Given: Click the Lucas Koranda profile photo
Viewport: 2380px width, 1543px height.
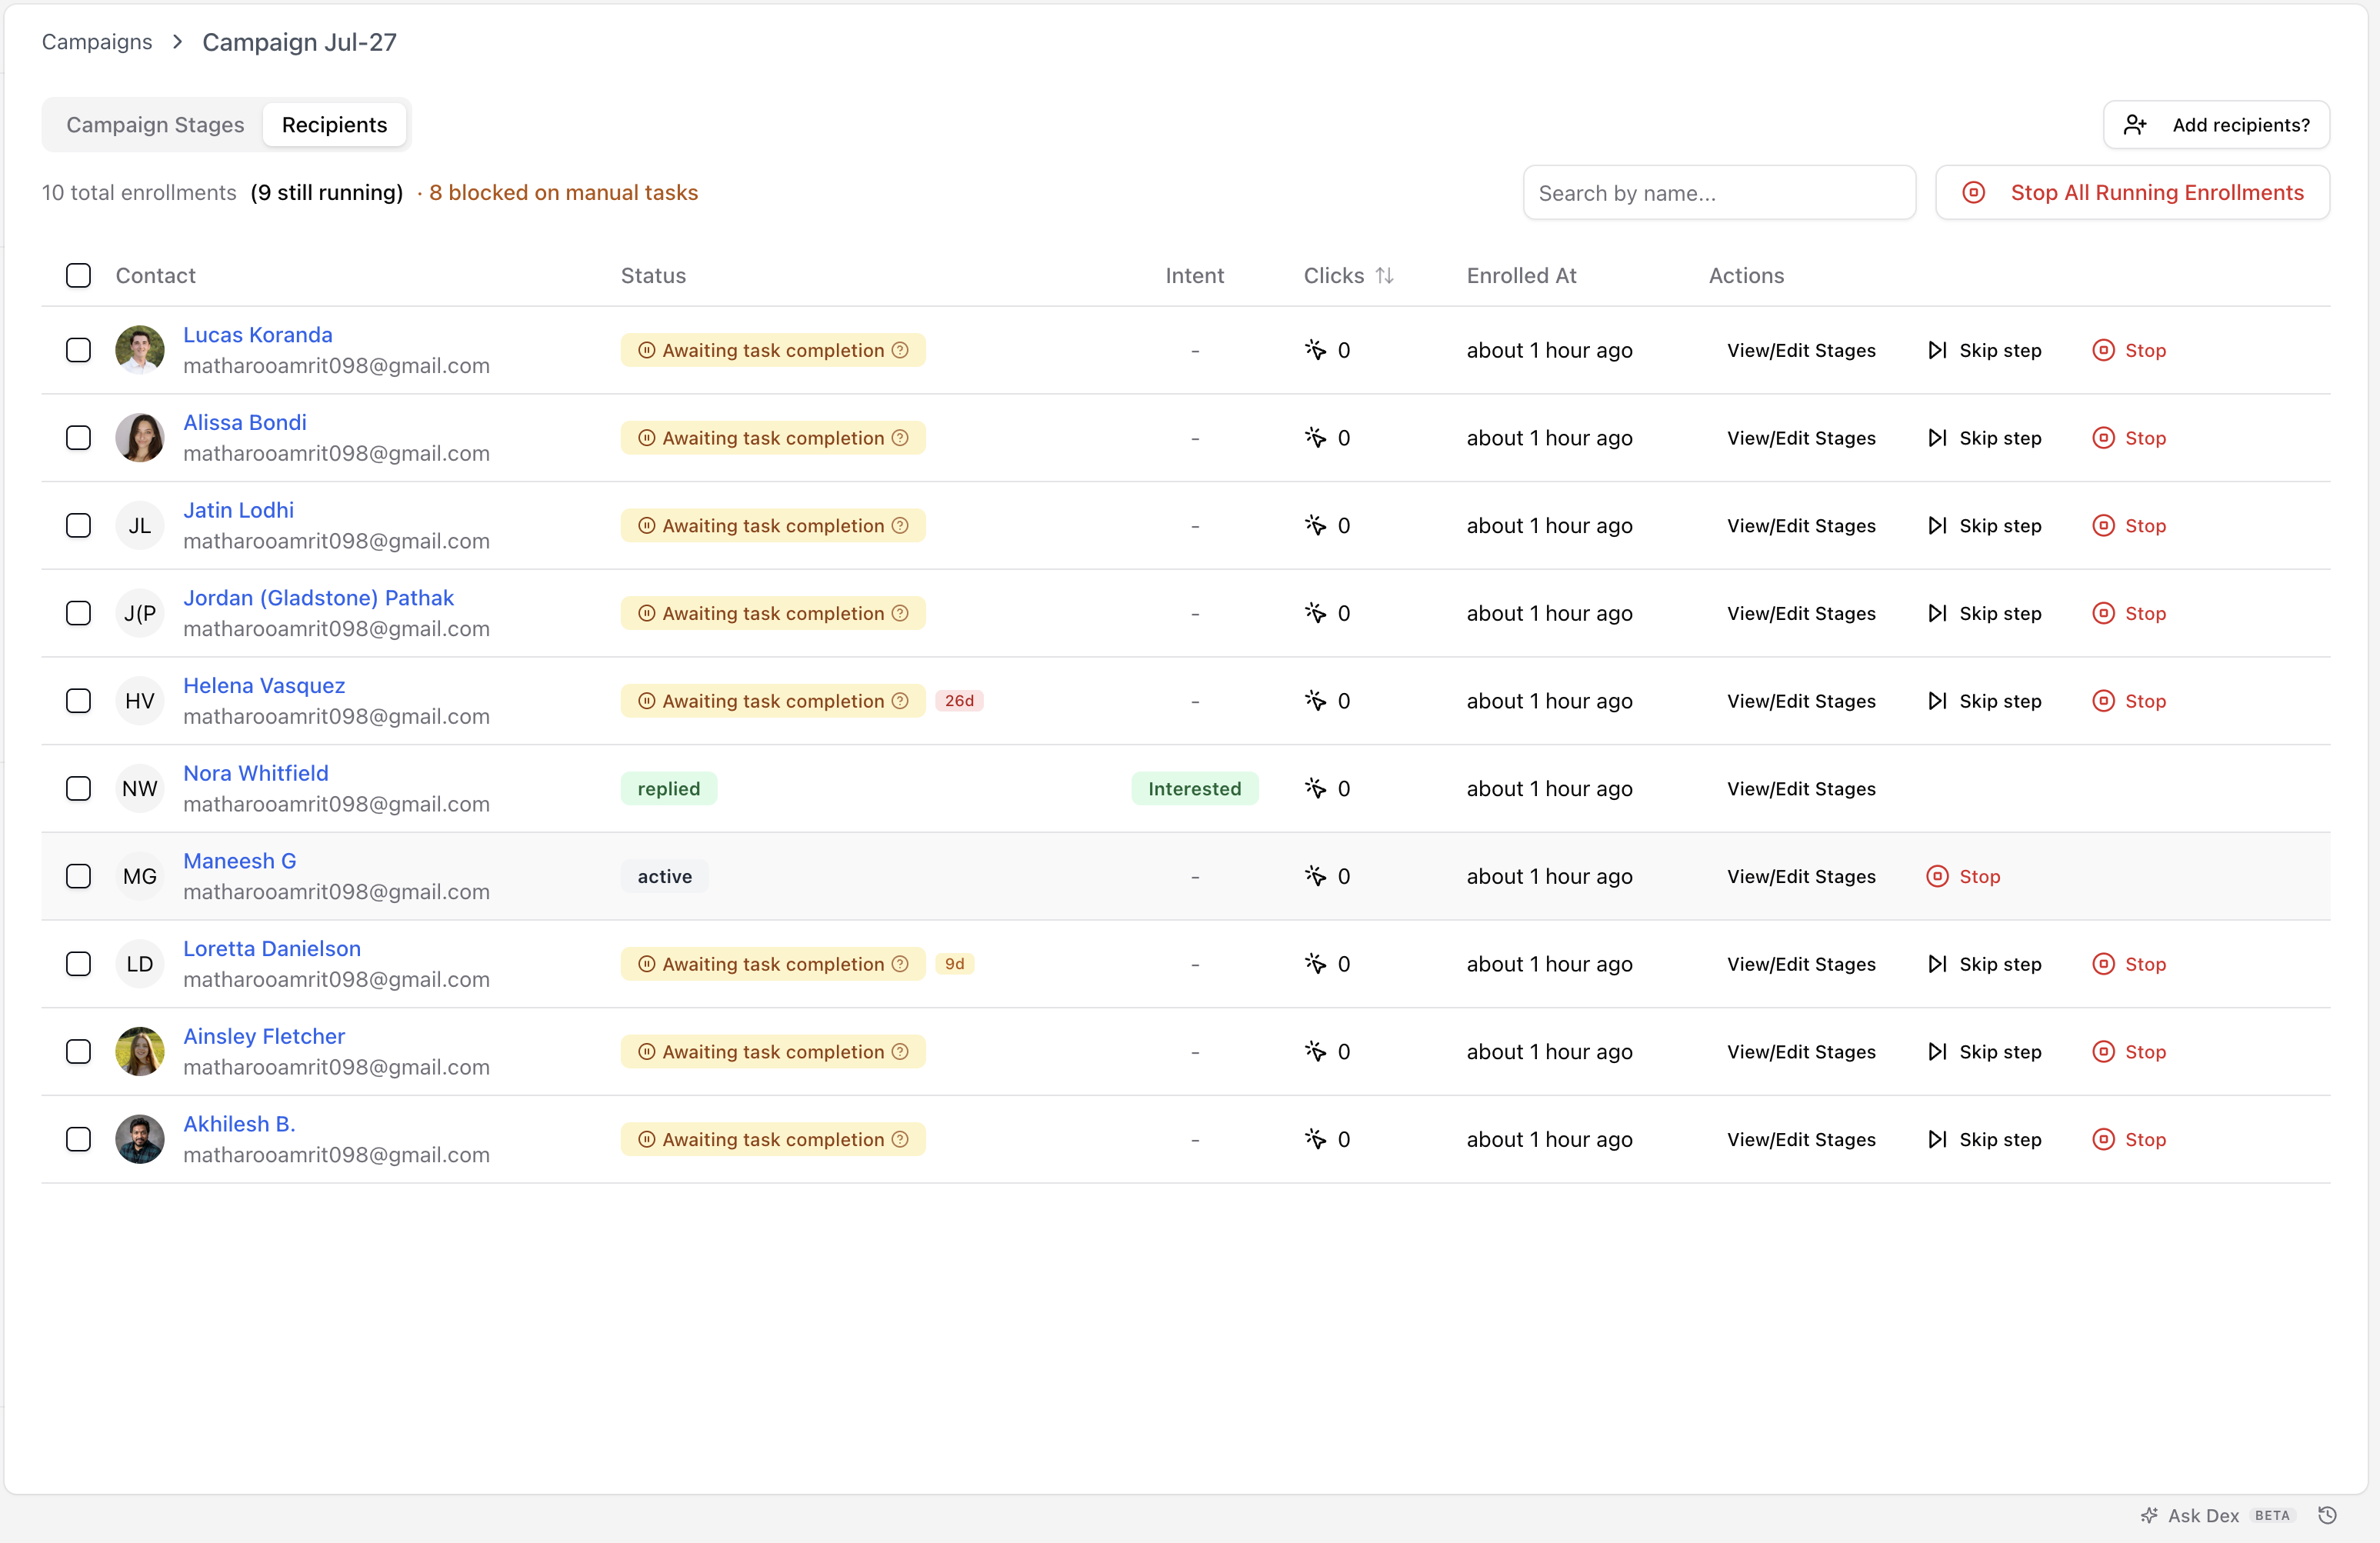Looking at the screenshot, I should tap(140, 350).
